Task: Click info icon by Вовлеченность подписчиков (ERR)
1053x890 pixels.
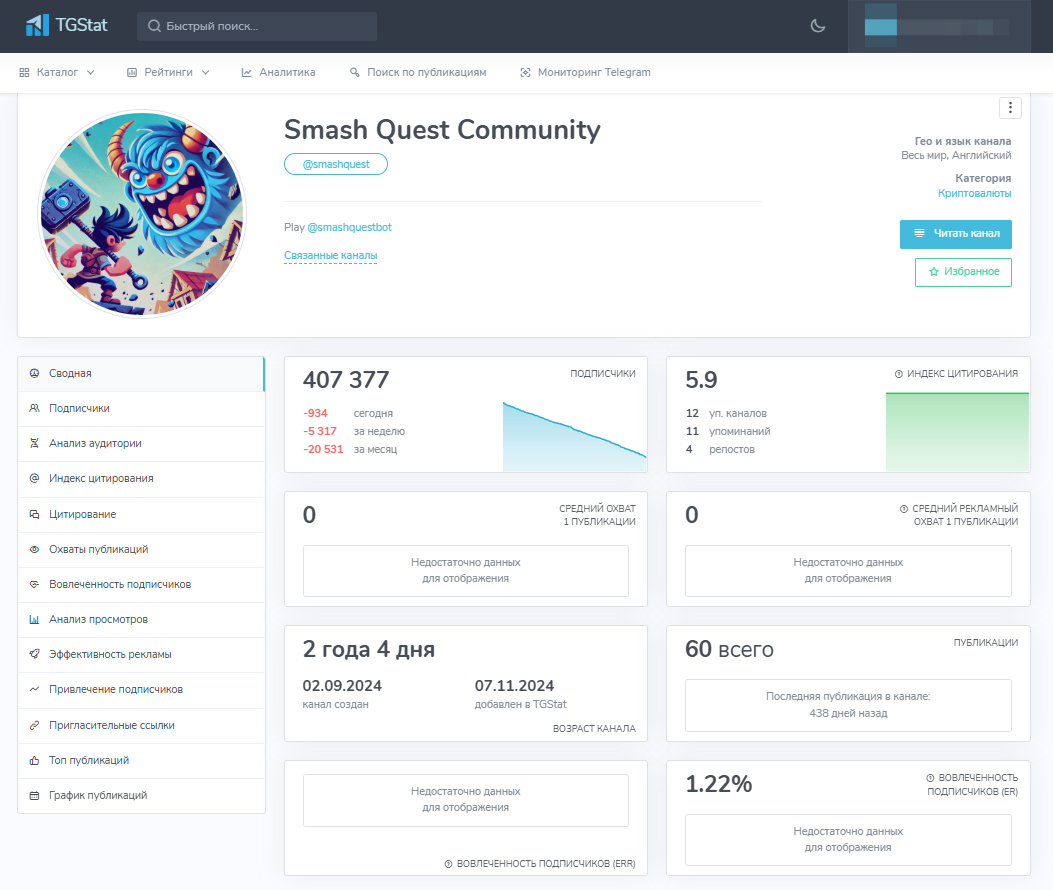Action: (x=449, y=864)
